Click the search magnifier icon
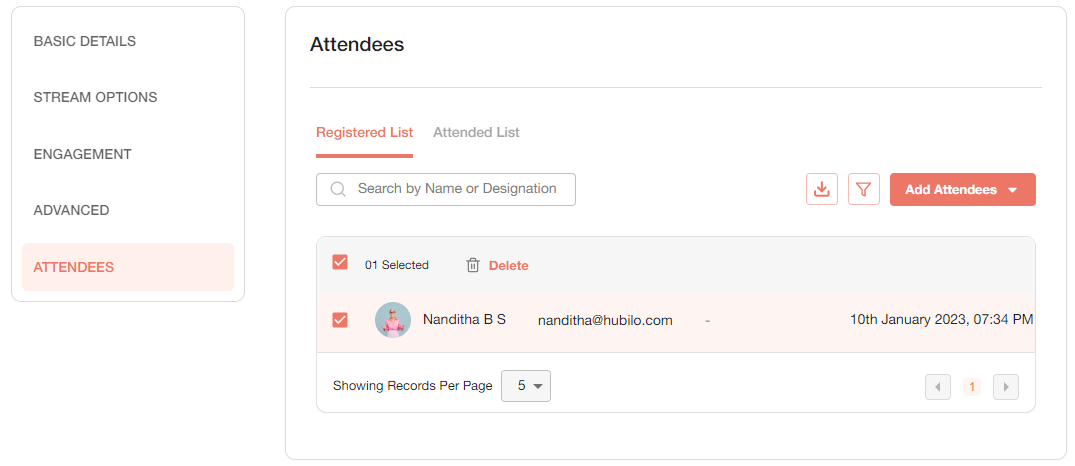 [x=337, y=189]
